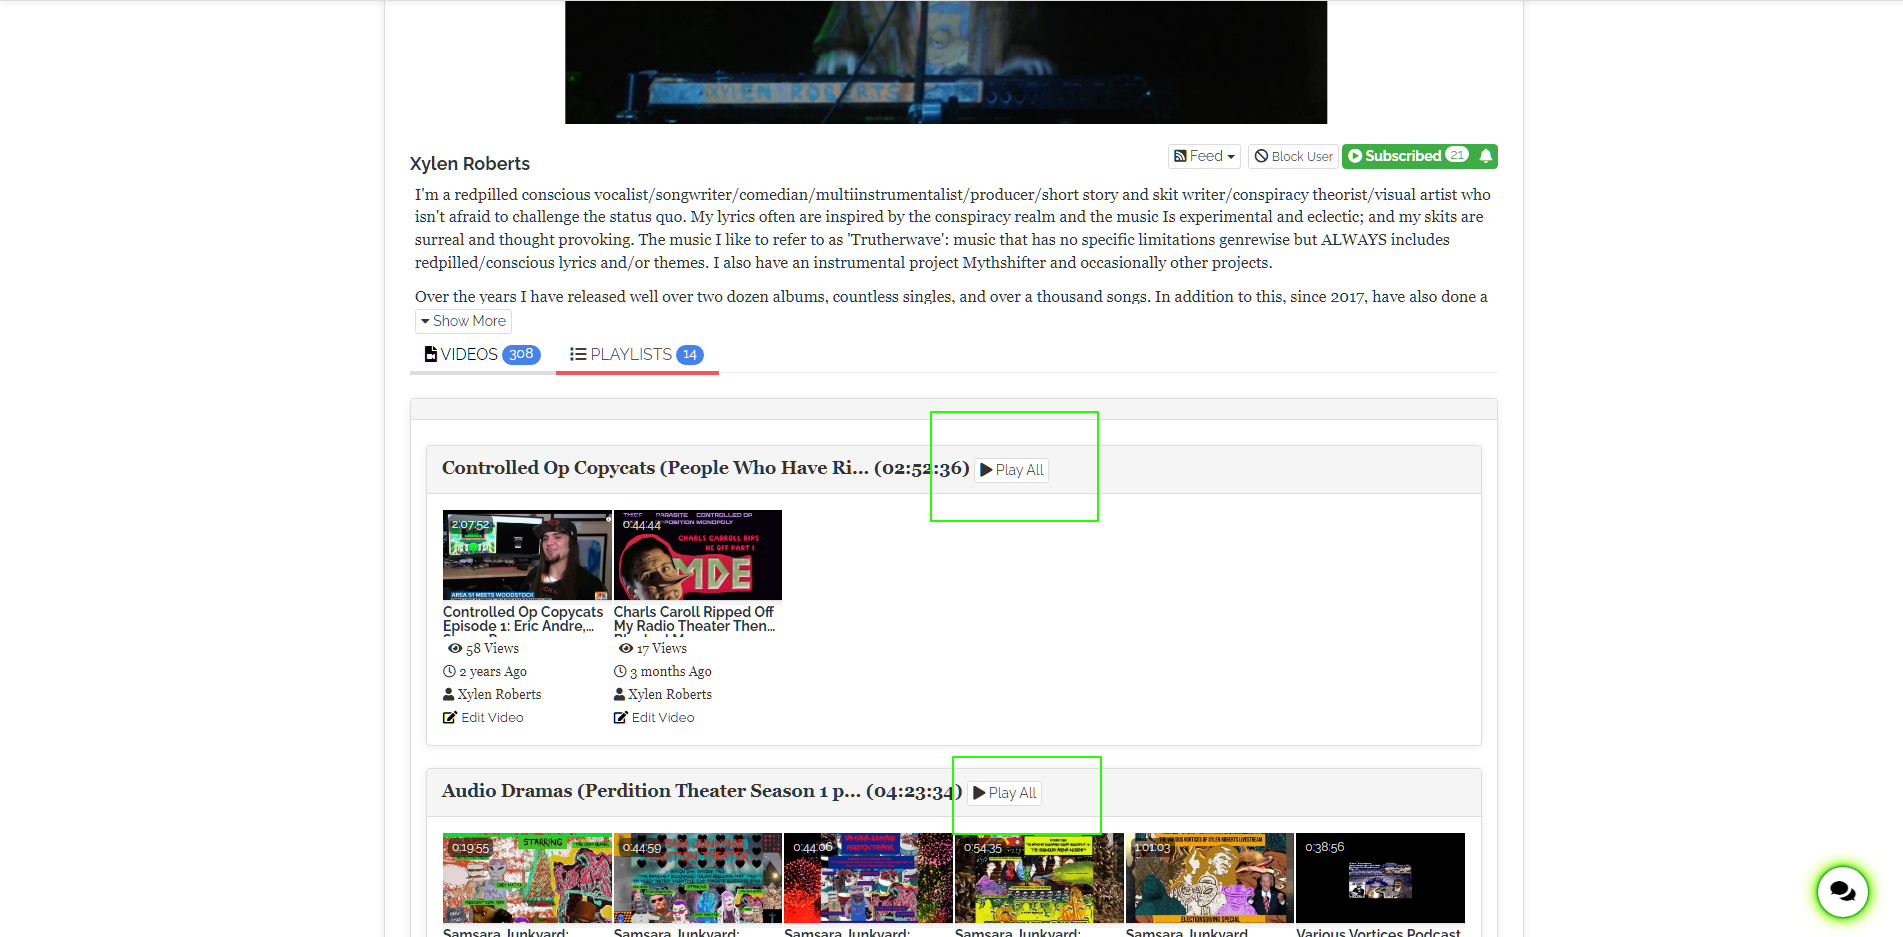Click Edit Video under the Charls Caroll video
Image resolution: width=1903 pixels, height=937 pixels.
[662, 717]
